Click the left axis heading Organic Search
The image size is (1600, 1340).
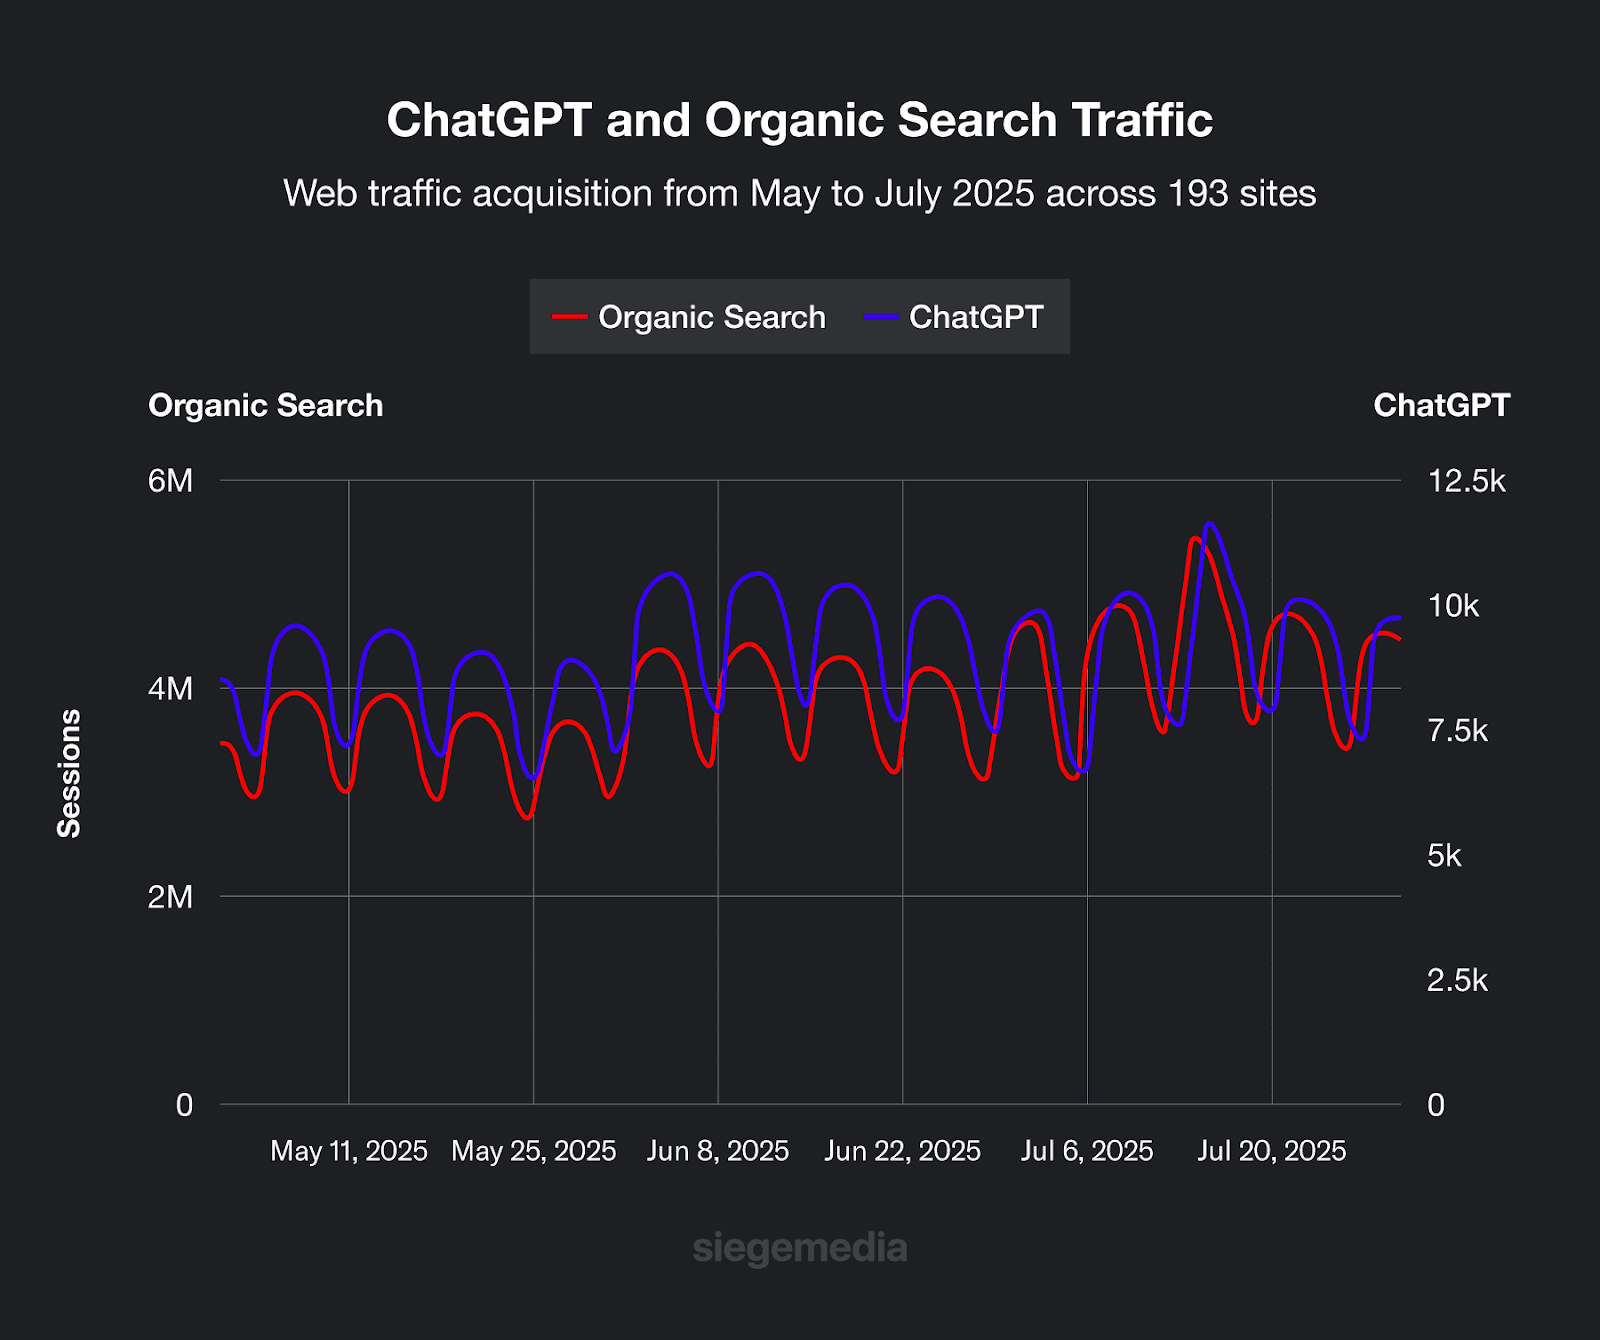(265, 405)
